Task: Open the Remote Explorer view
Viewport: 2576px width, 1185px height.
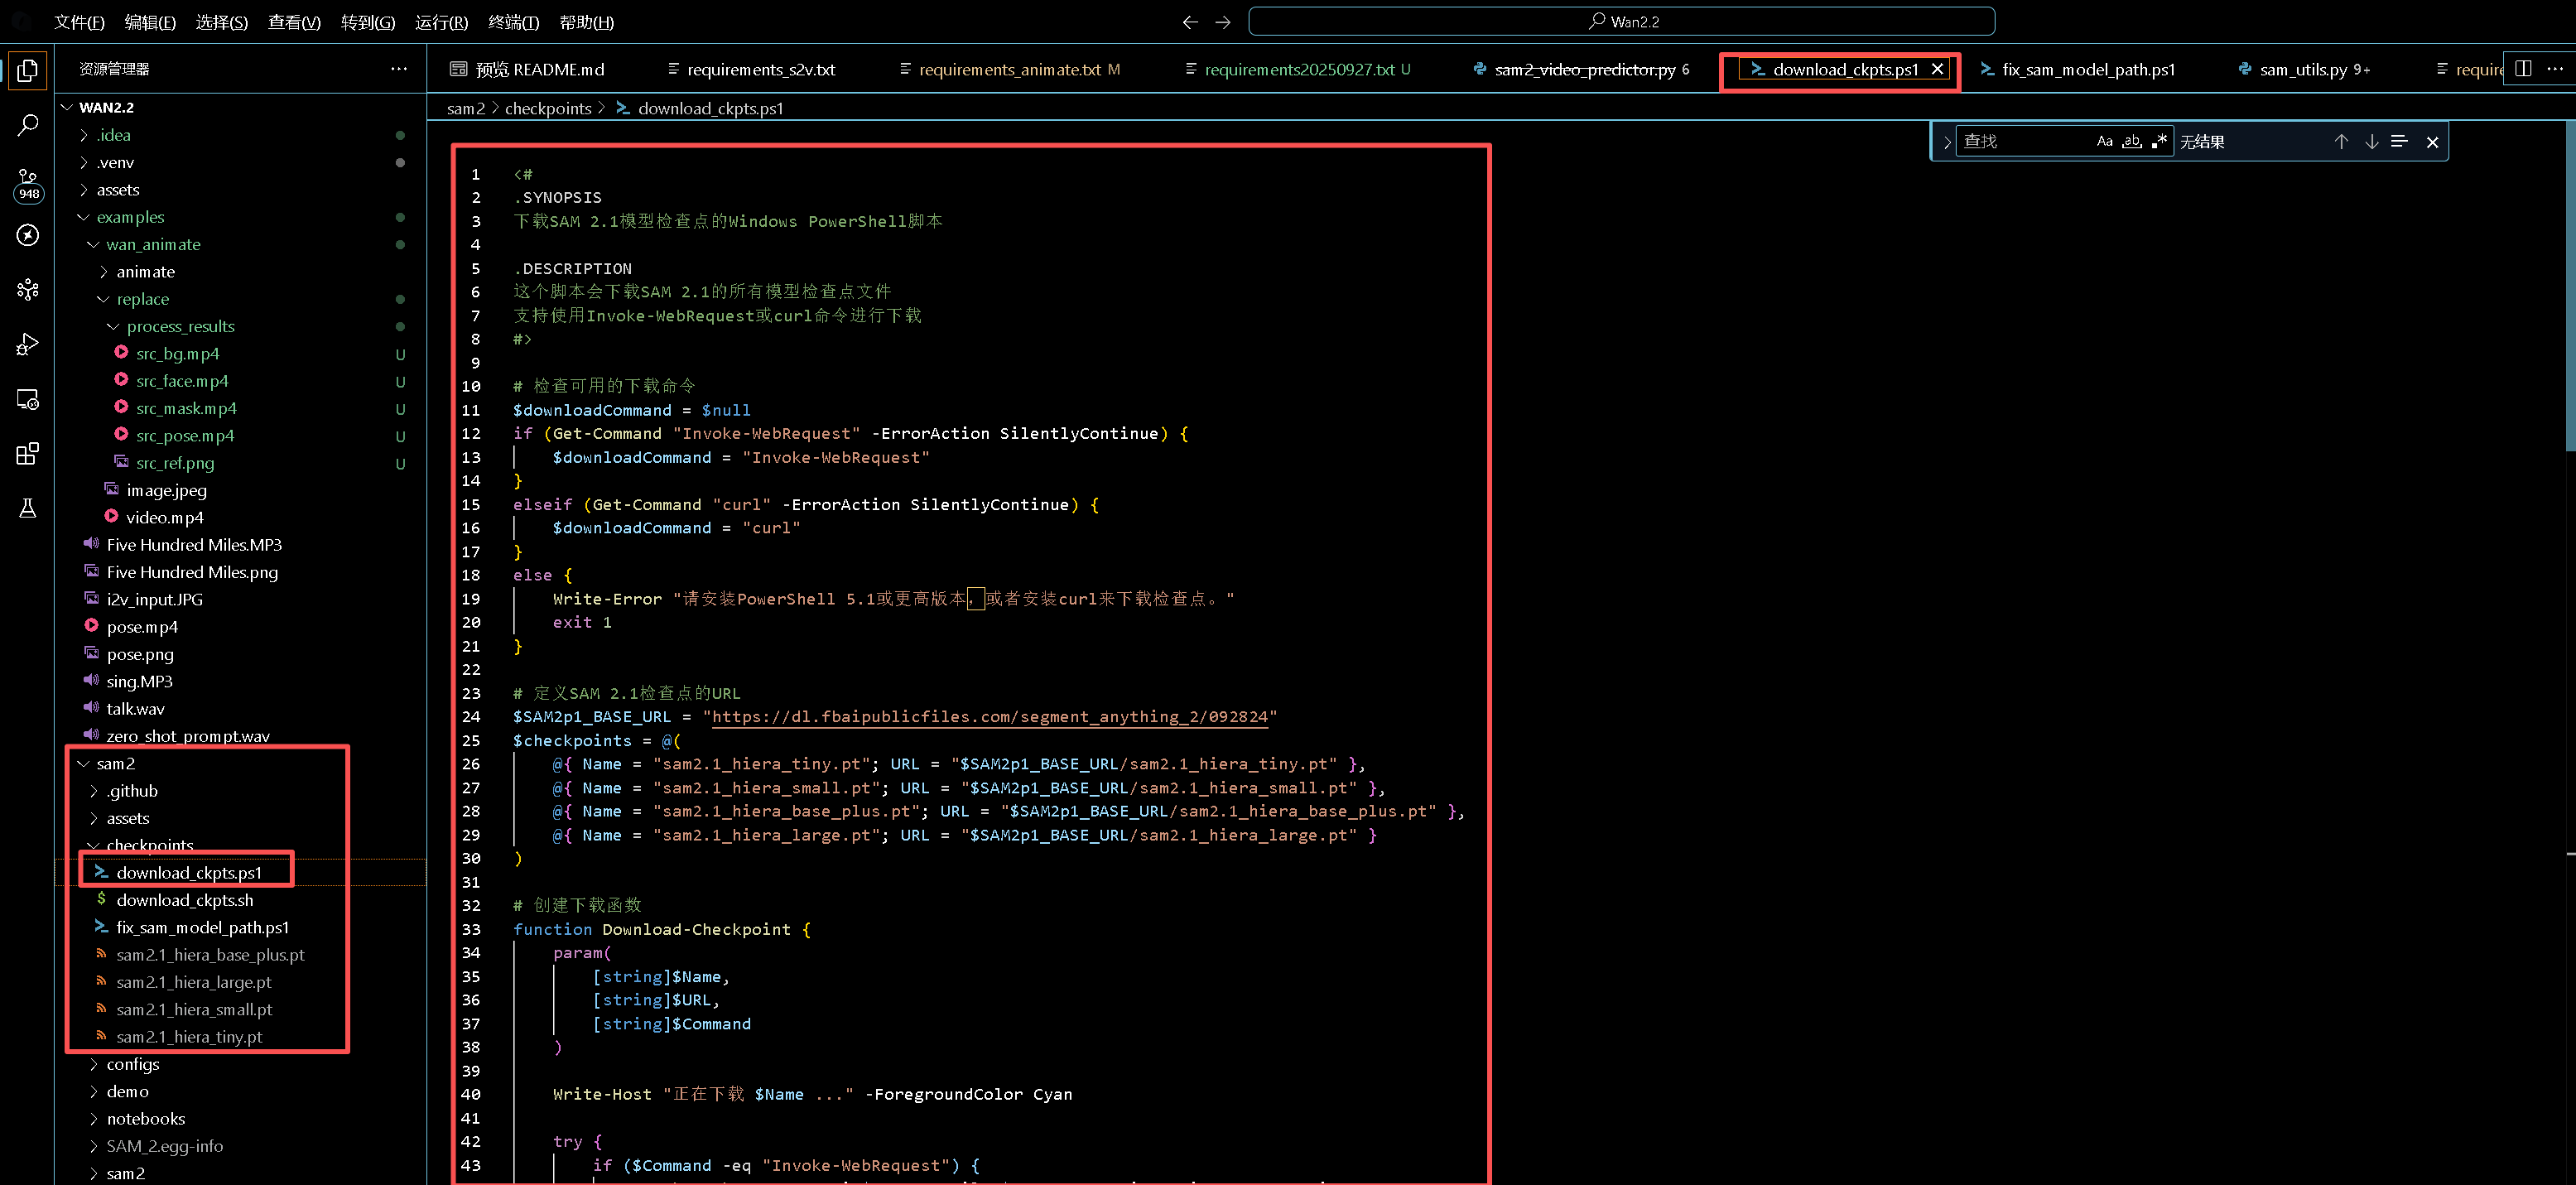Action: 27,399
